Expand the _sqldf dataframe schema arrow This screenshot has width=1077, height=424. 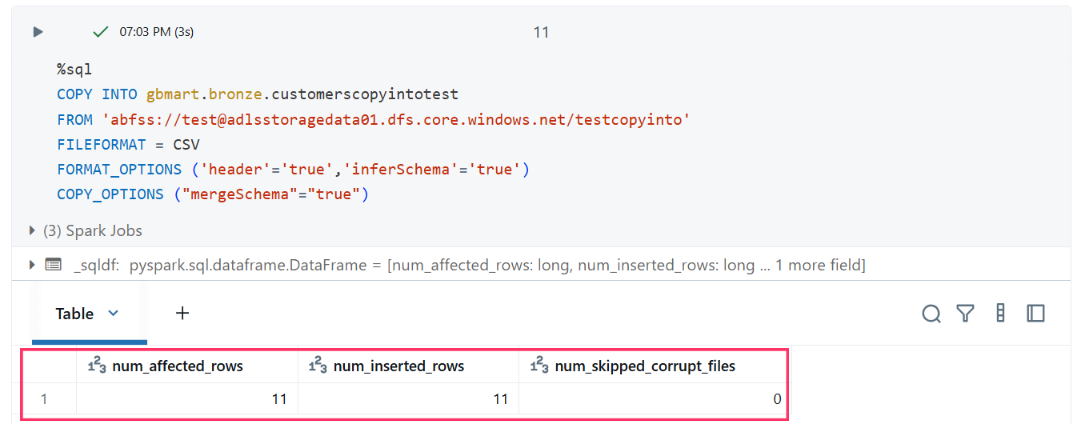point(32,265)
